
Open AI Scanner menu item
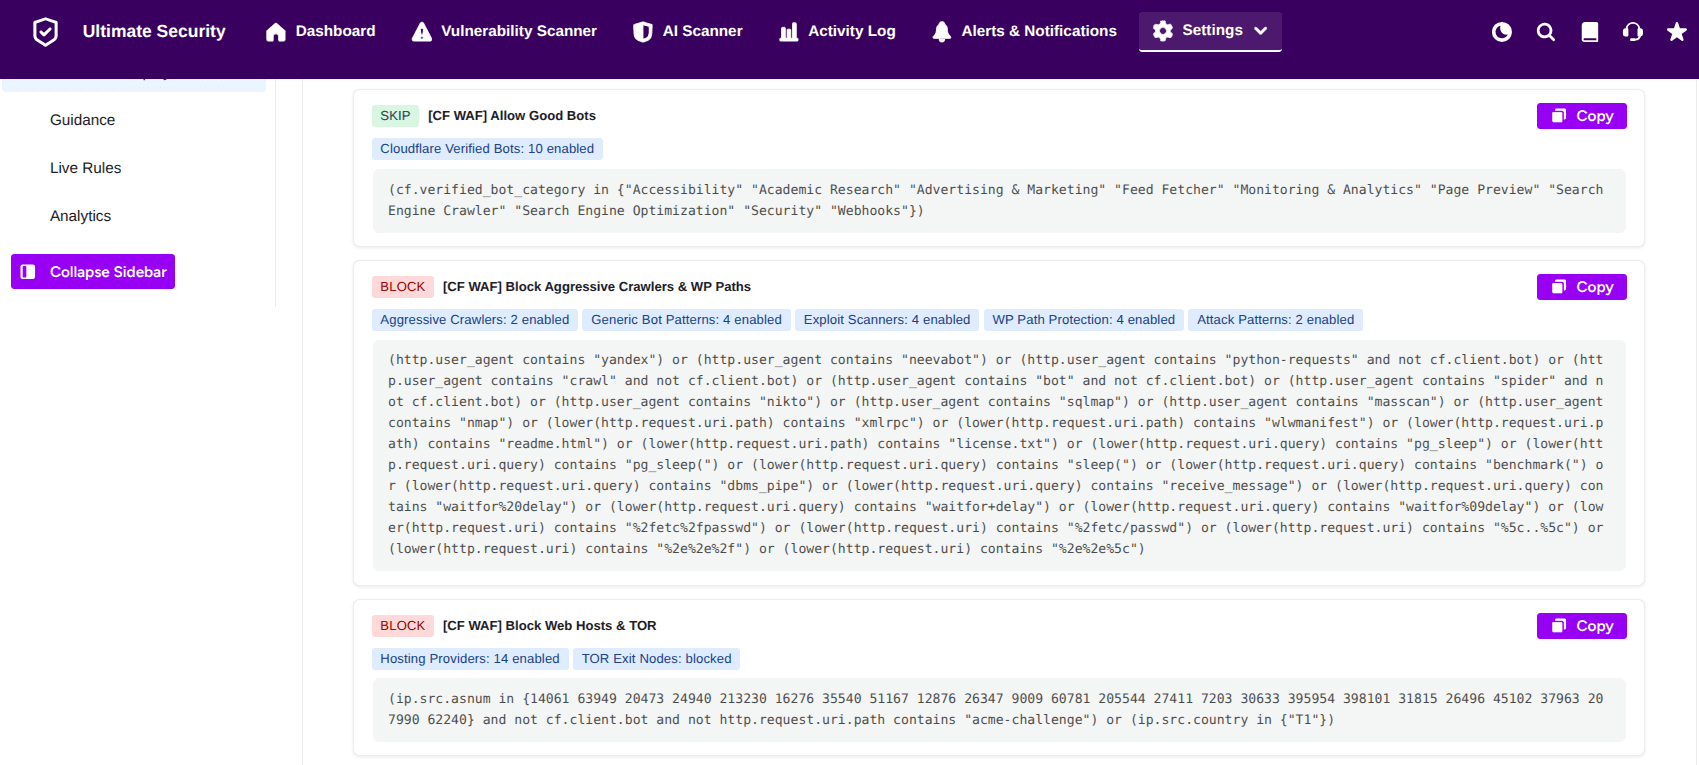688,31
